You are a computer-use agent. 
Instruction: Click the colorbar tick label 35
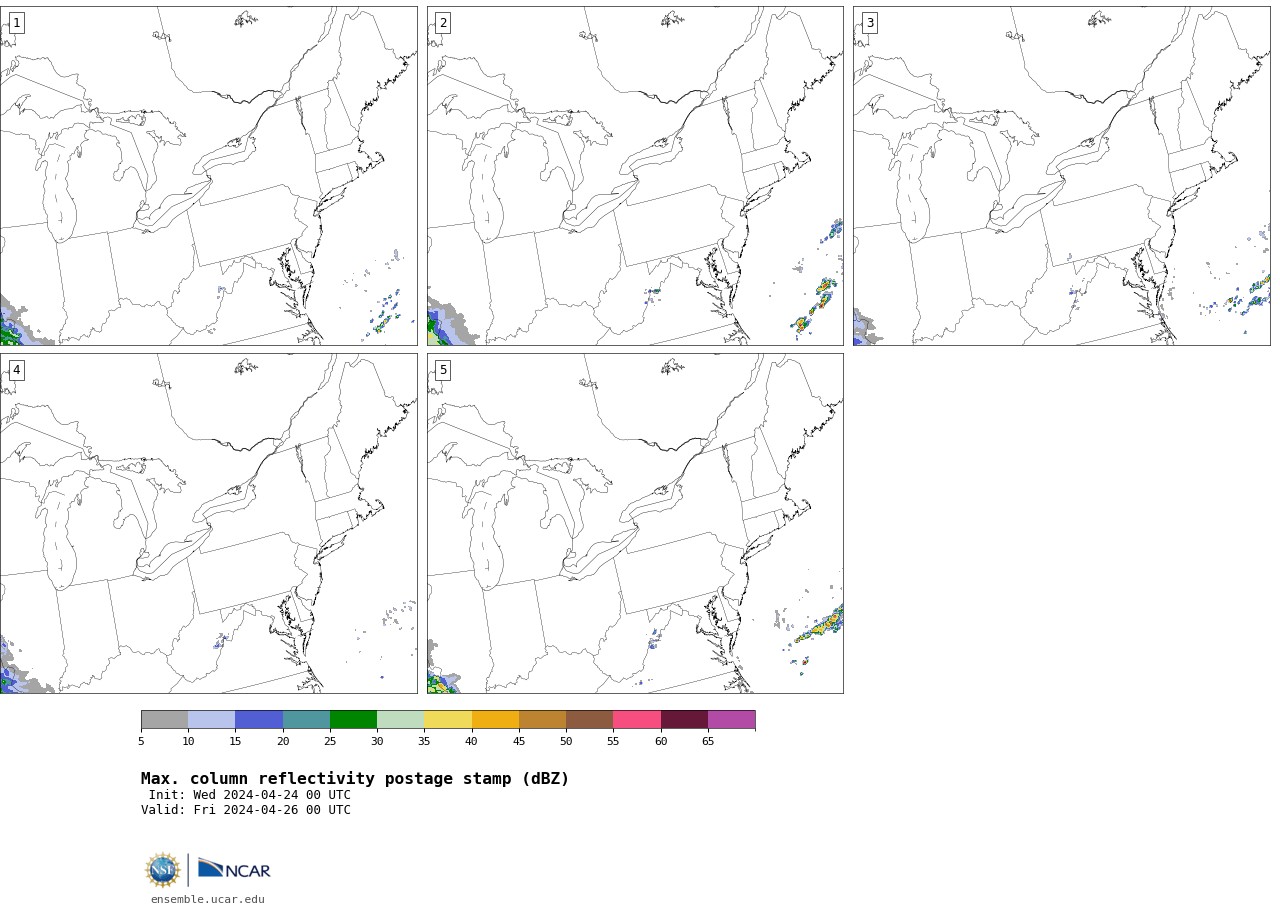424,742
